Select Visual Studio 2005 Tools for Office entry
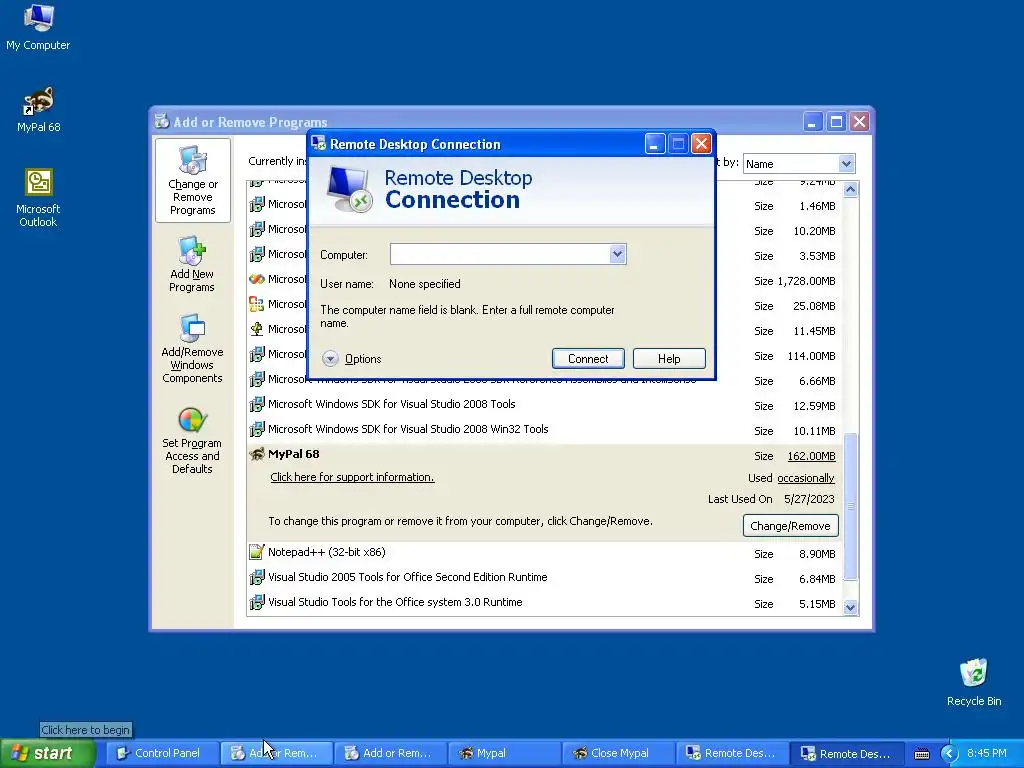Screen dimensions: 1024x768 pos(544,578)
